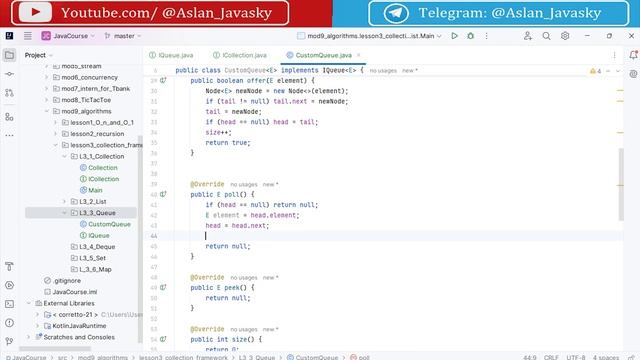Open IDE settings gear
This screenshot has height=360, width=640.
click(565, 36)
